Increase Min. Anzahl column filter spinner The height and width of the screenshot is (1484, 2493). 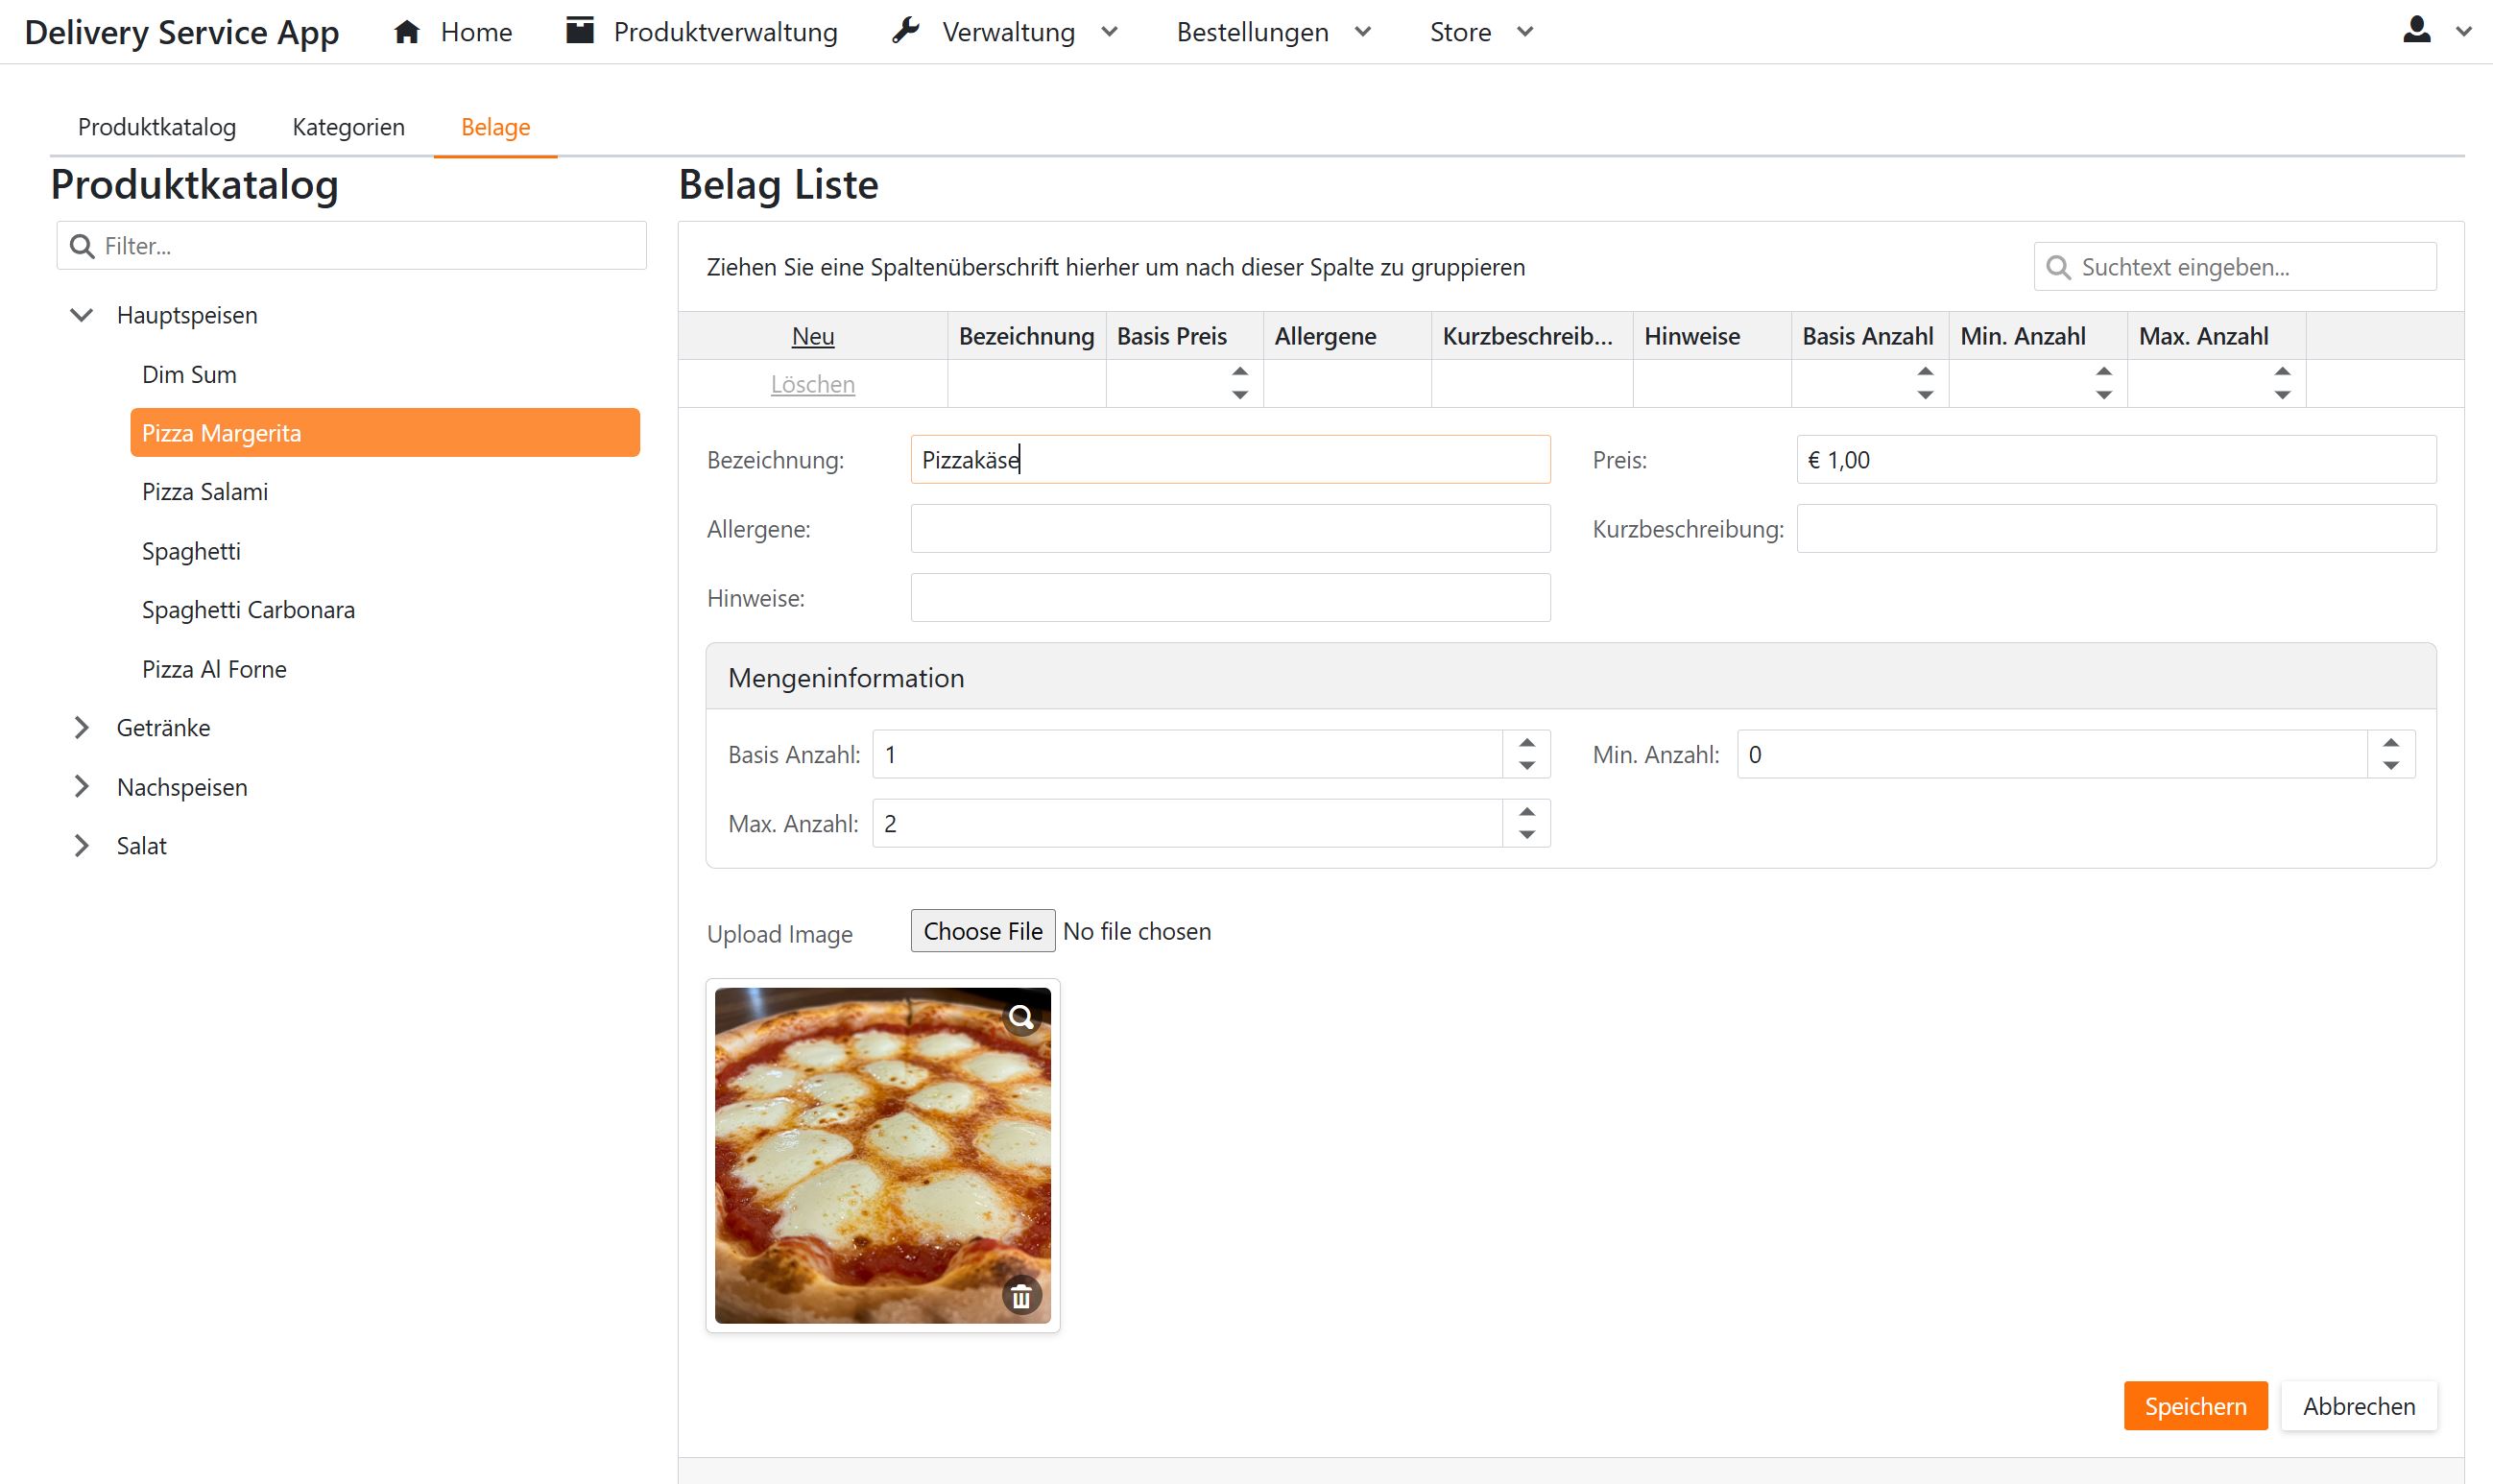[2104, 372]
